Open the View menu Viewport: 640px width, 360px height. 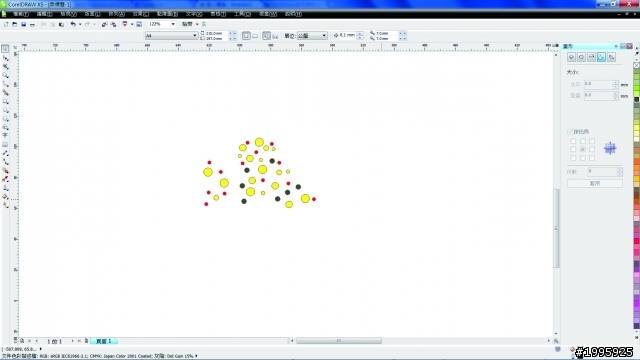[68, 14]
